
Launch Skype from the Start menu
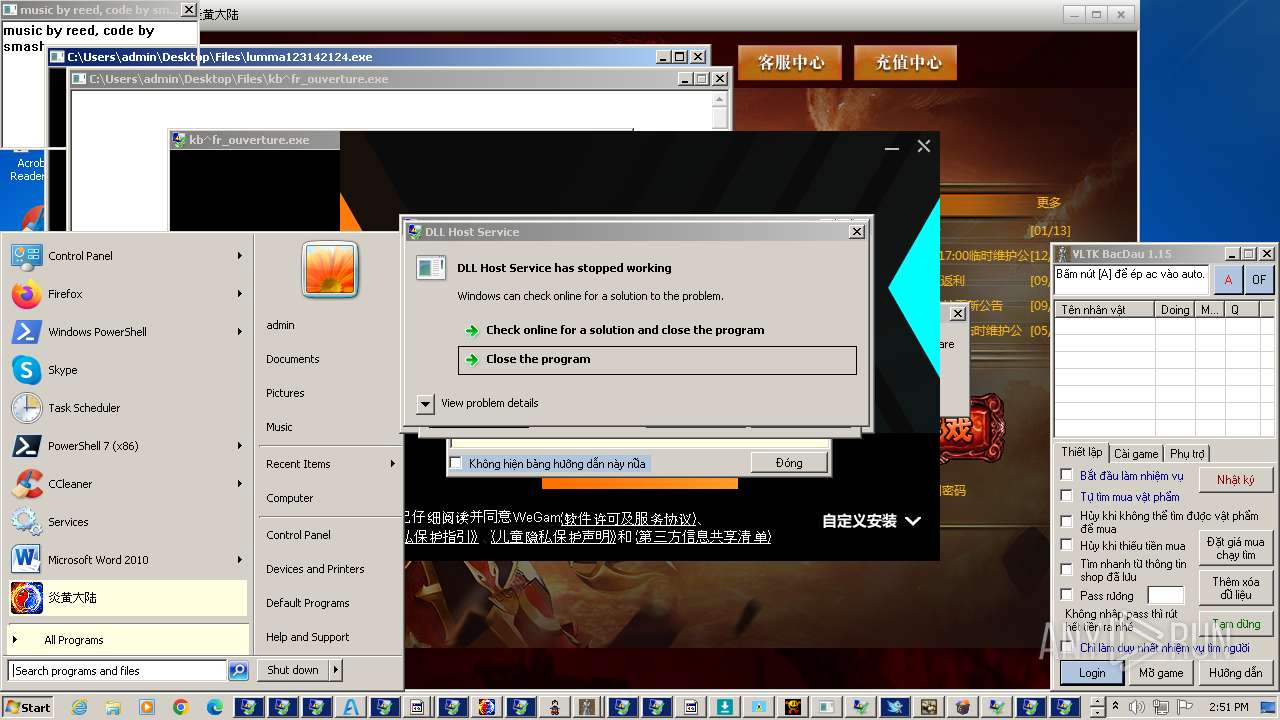coord(127,370)
